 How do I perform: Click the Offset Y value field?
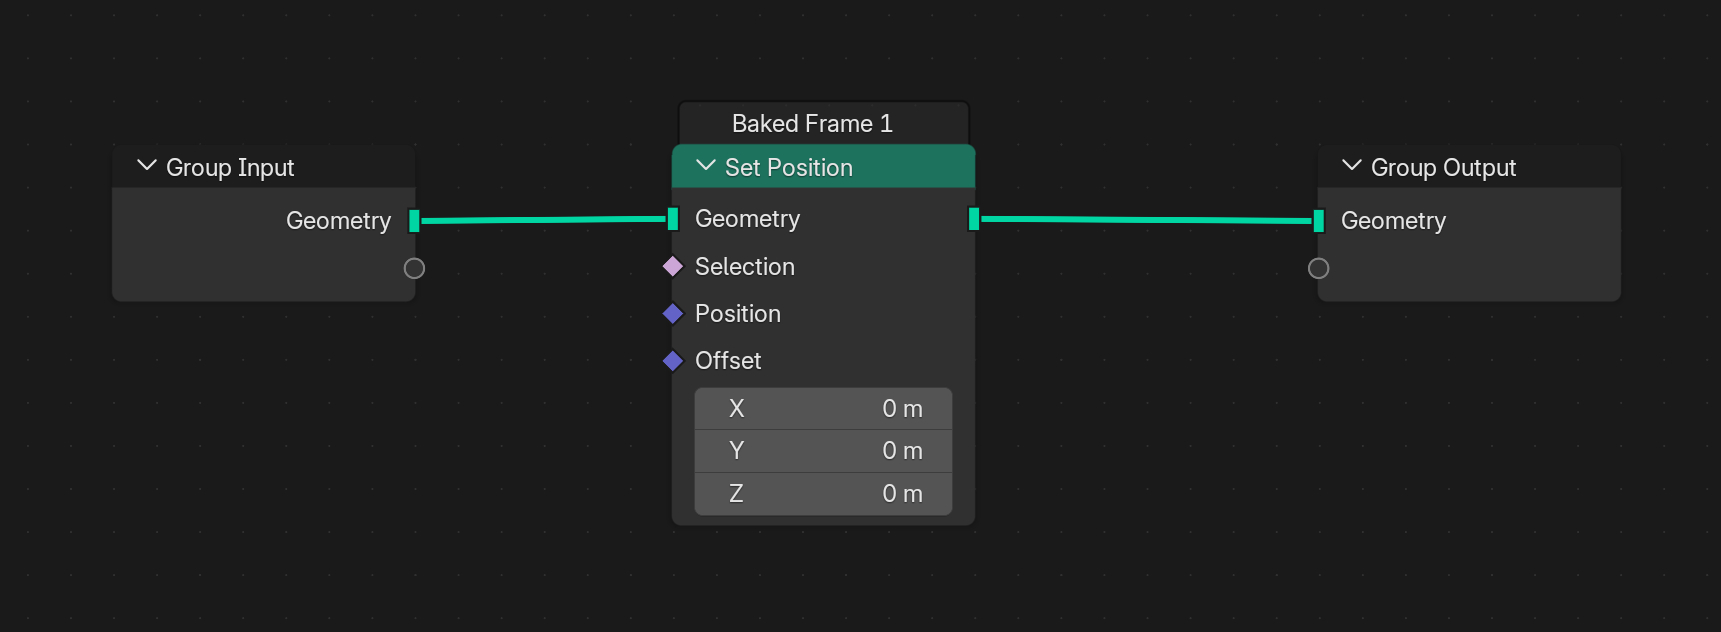click(x=823, y=451)
